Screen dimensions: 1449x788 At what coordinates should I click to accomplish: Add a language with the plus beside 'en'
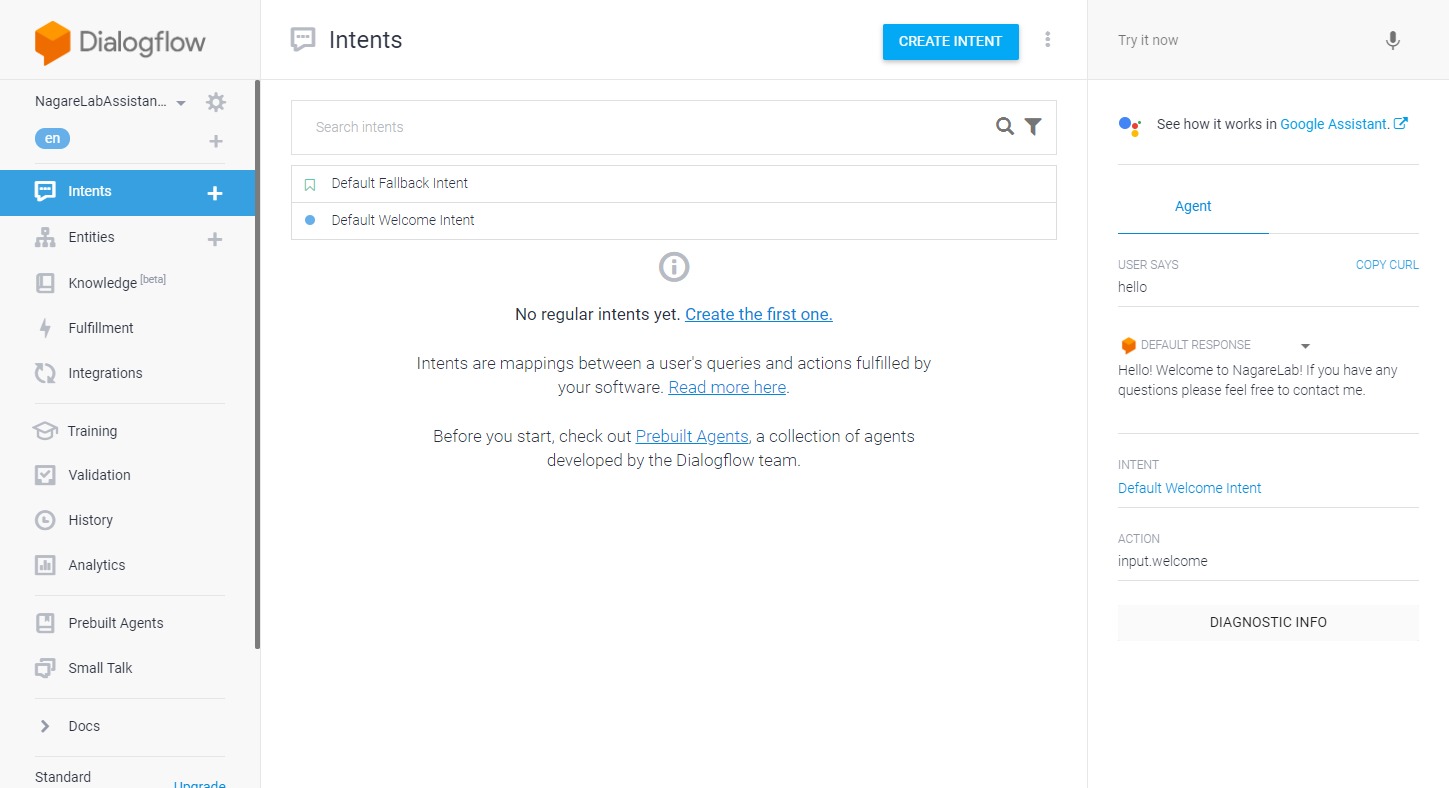(x=215, y=141)
